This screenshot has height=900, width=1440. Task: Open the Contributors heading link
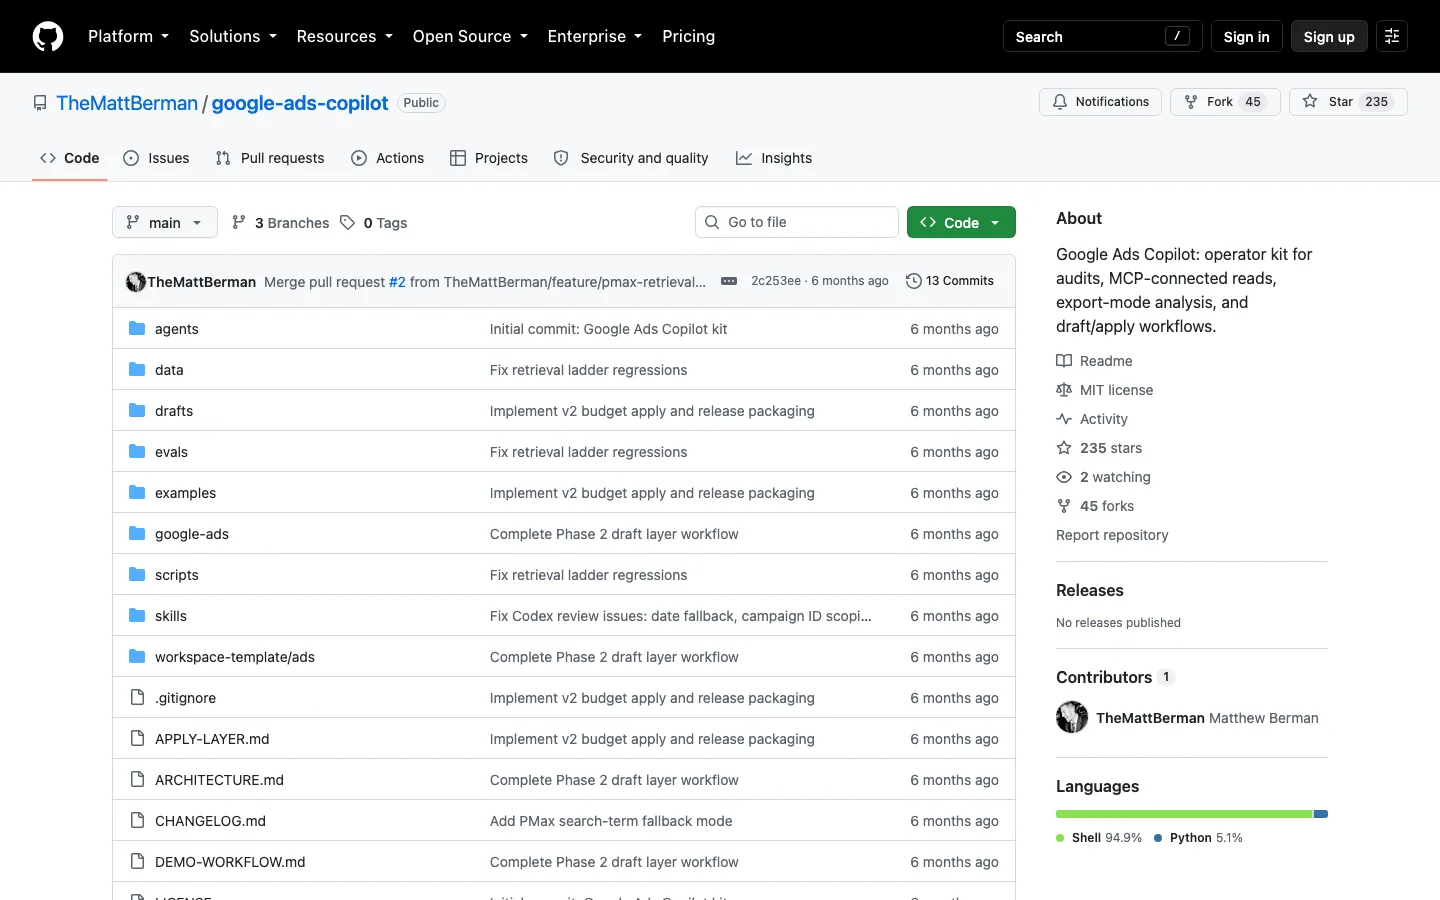click(1114, 677)
